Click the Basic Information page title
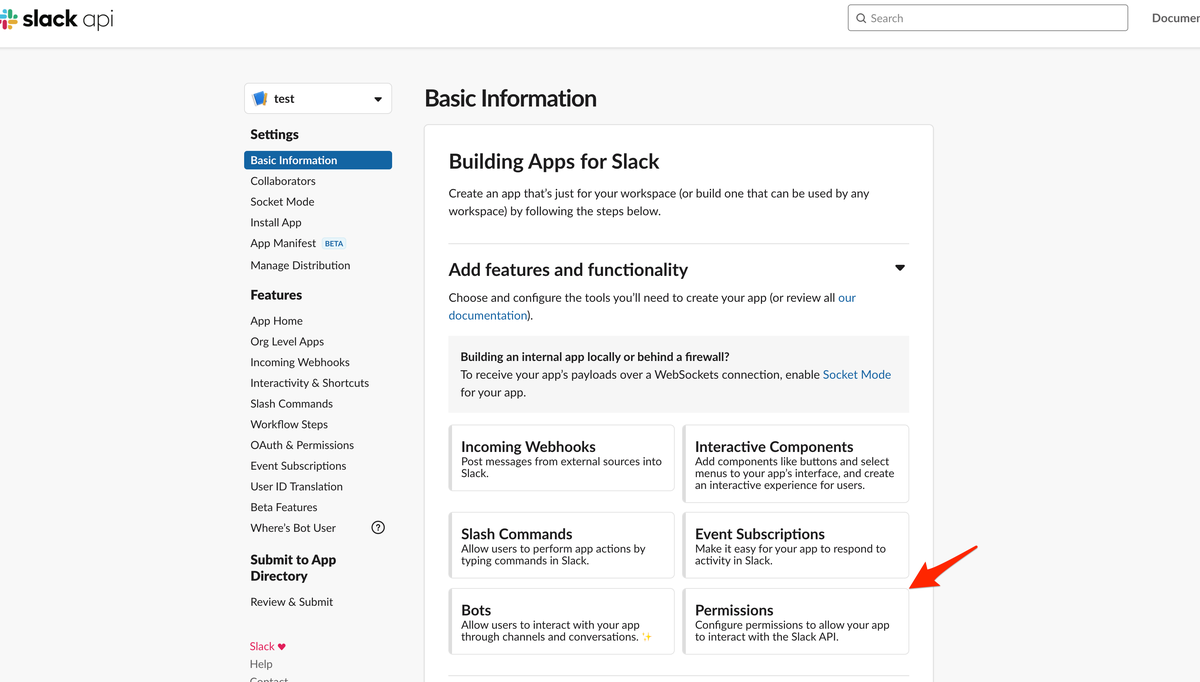Viewport: 1200px width, 682px height. click(x=511, y=99)
